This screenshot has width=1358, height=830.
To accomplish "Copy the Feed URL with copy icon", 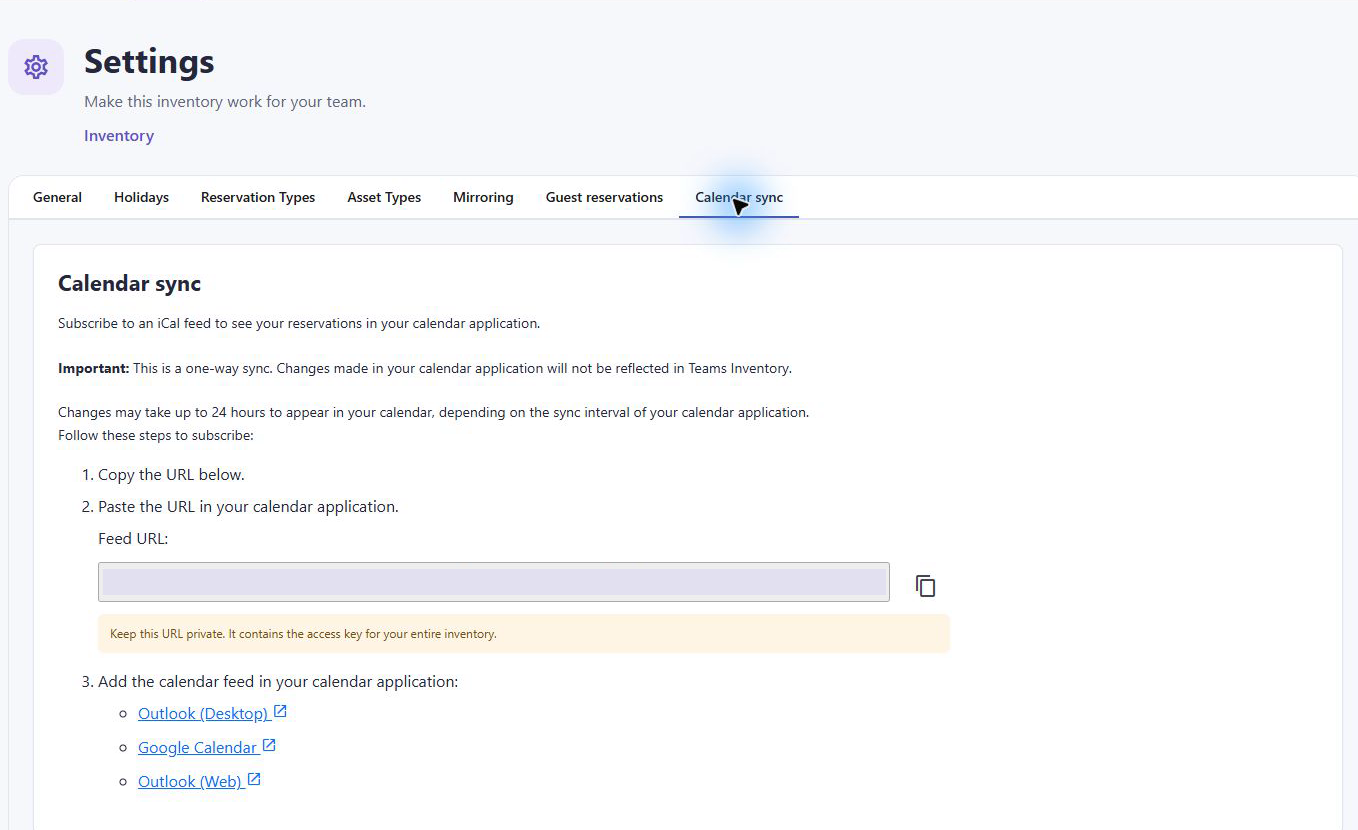I will click(x=926, y=586).
